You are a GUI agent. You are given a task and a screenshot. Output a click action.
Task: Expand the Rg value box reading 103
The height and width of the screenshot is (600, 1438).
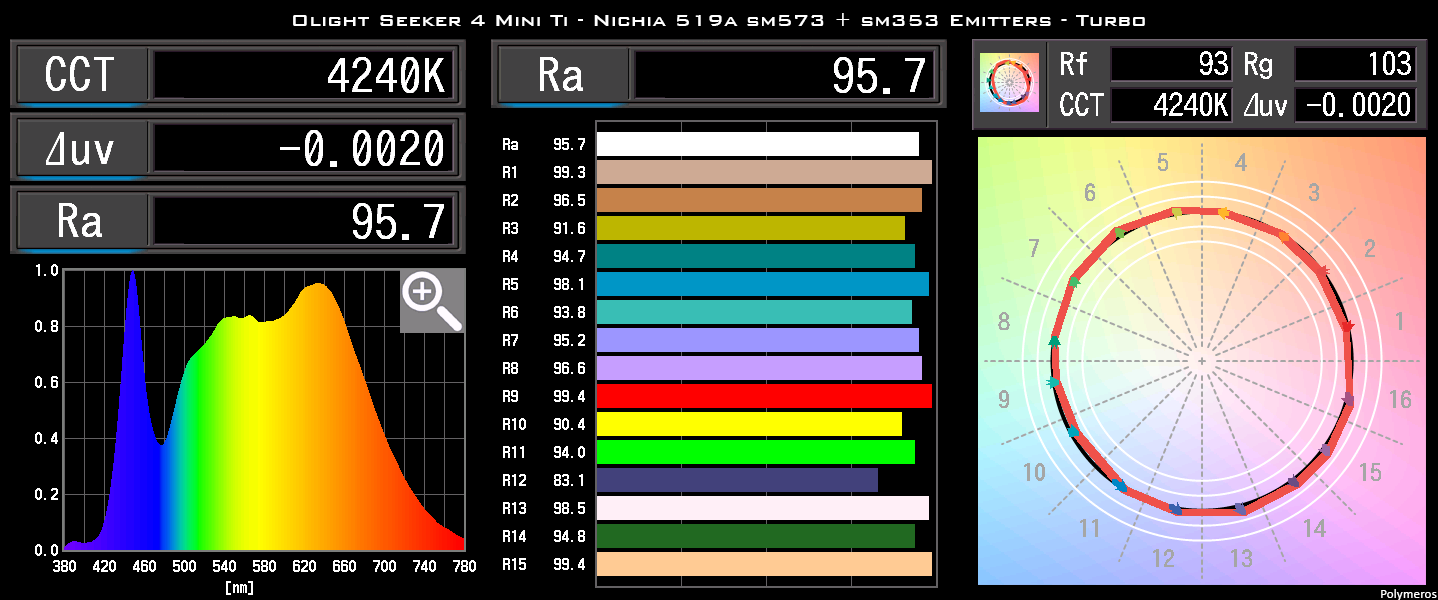point(1357,64)
